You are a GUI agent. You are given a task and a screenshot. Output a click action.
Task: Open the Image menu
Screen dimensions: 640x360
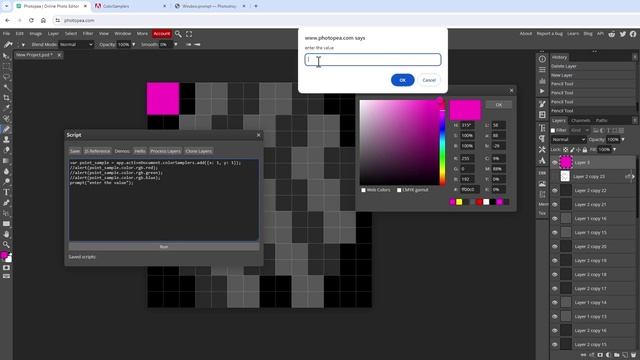(36, 34)
